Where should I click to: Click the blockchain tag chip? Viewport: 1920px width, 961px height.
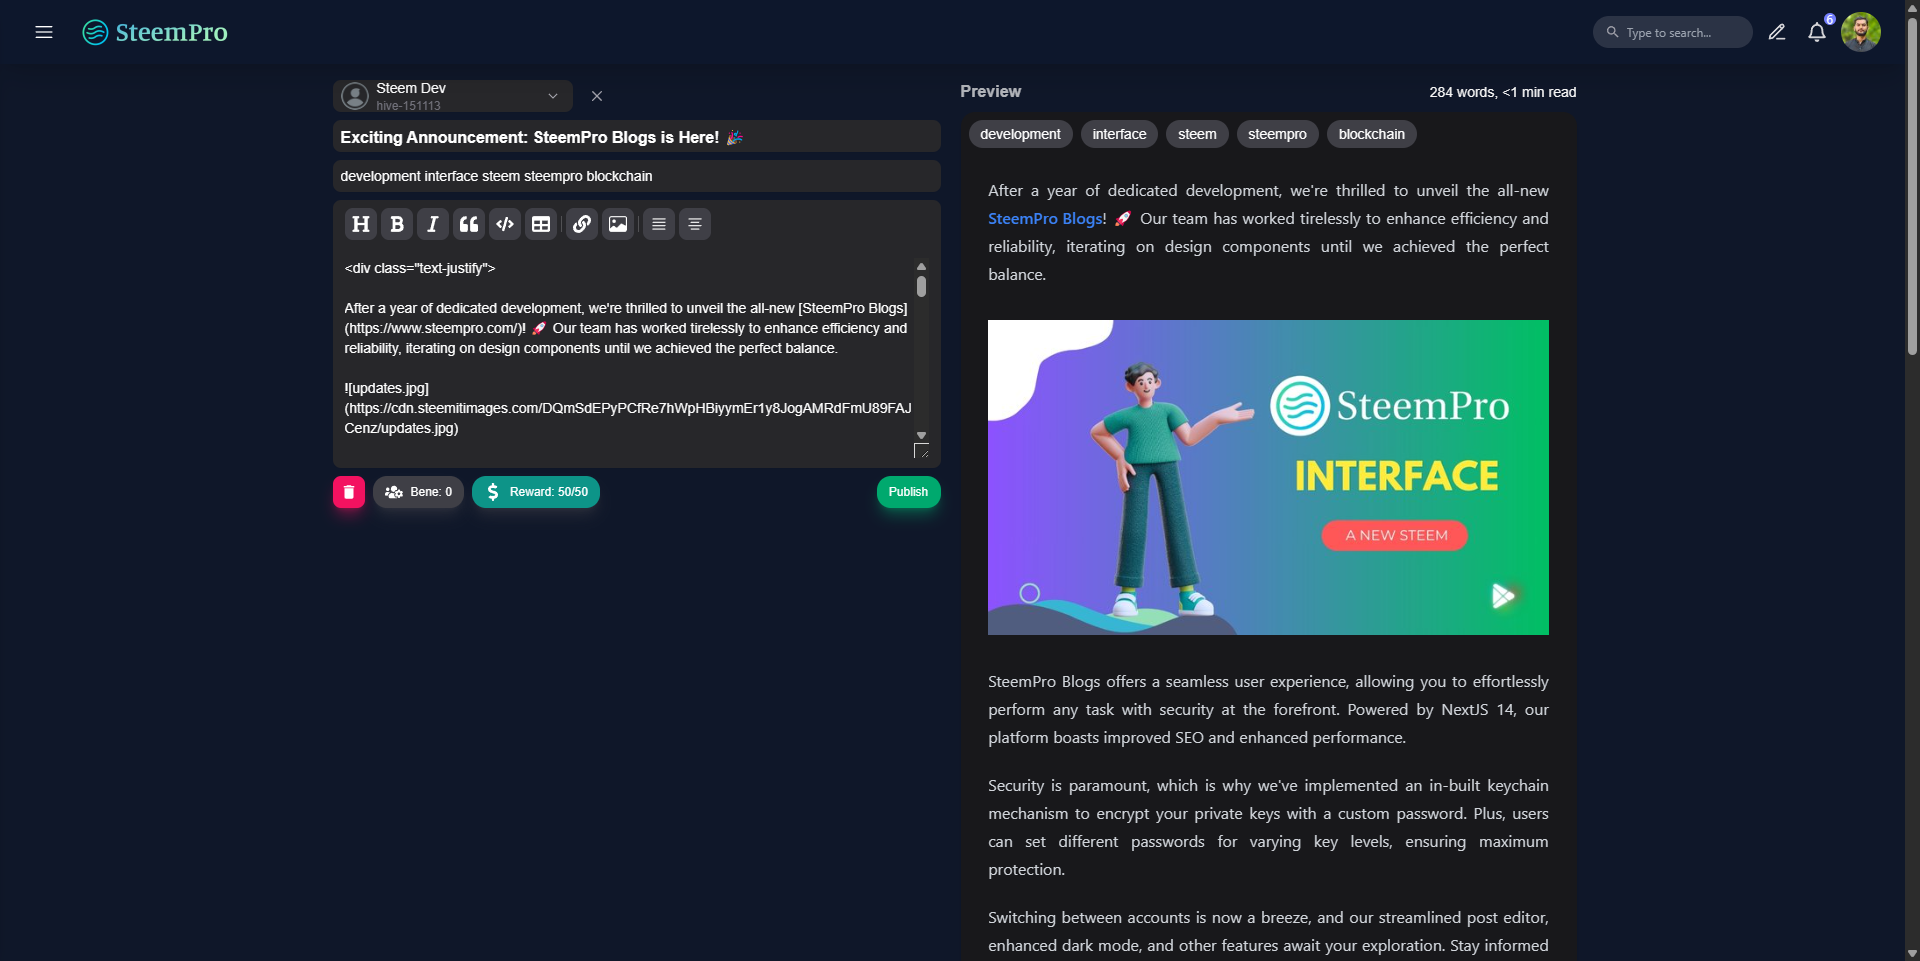click(x=1372, y=134)
